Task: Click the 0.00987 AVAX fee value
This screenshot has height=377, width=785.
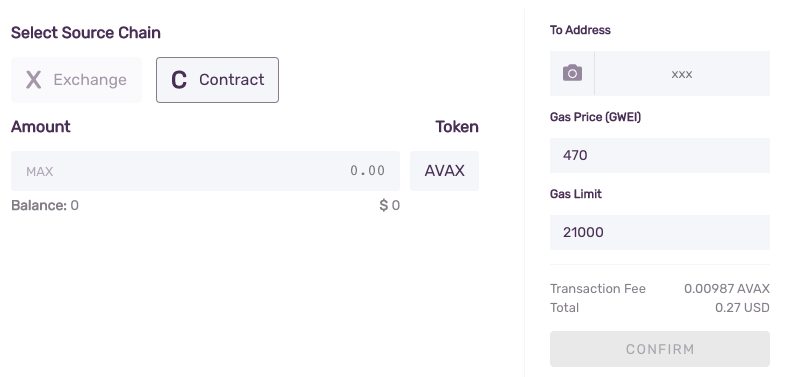Action: (x=727, y=288)
